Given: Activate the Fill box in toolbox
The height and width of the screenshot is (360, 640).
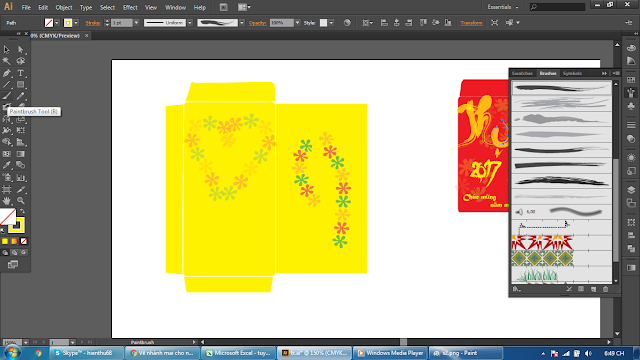Looking at the screenshot, I should (x=7, y=217).
